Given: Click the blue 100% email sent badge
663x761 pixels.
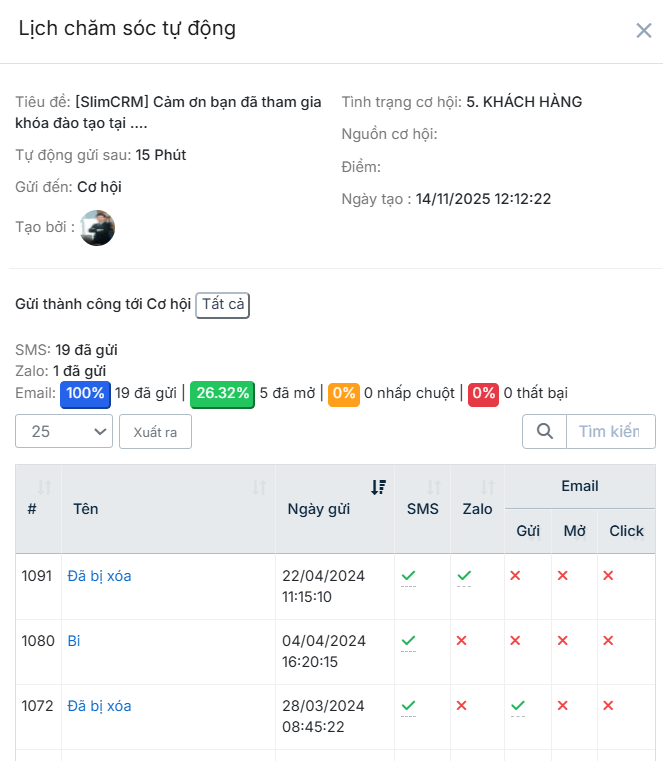Looking at the screenshot, I should [x=86, y=393].
